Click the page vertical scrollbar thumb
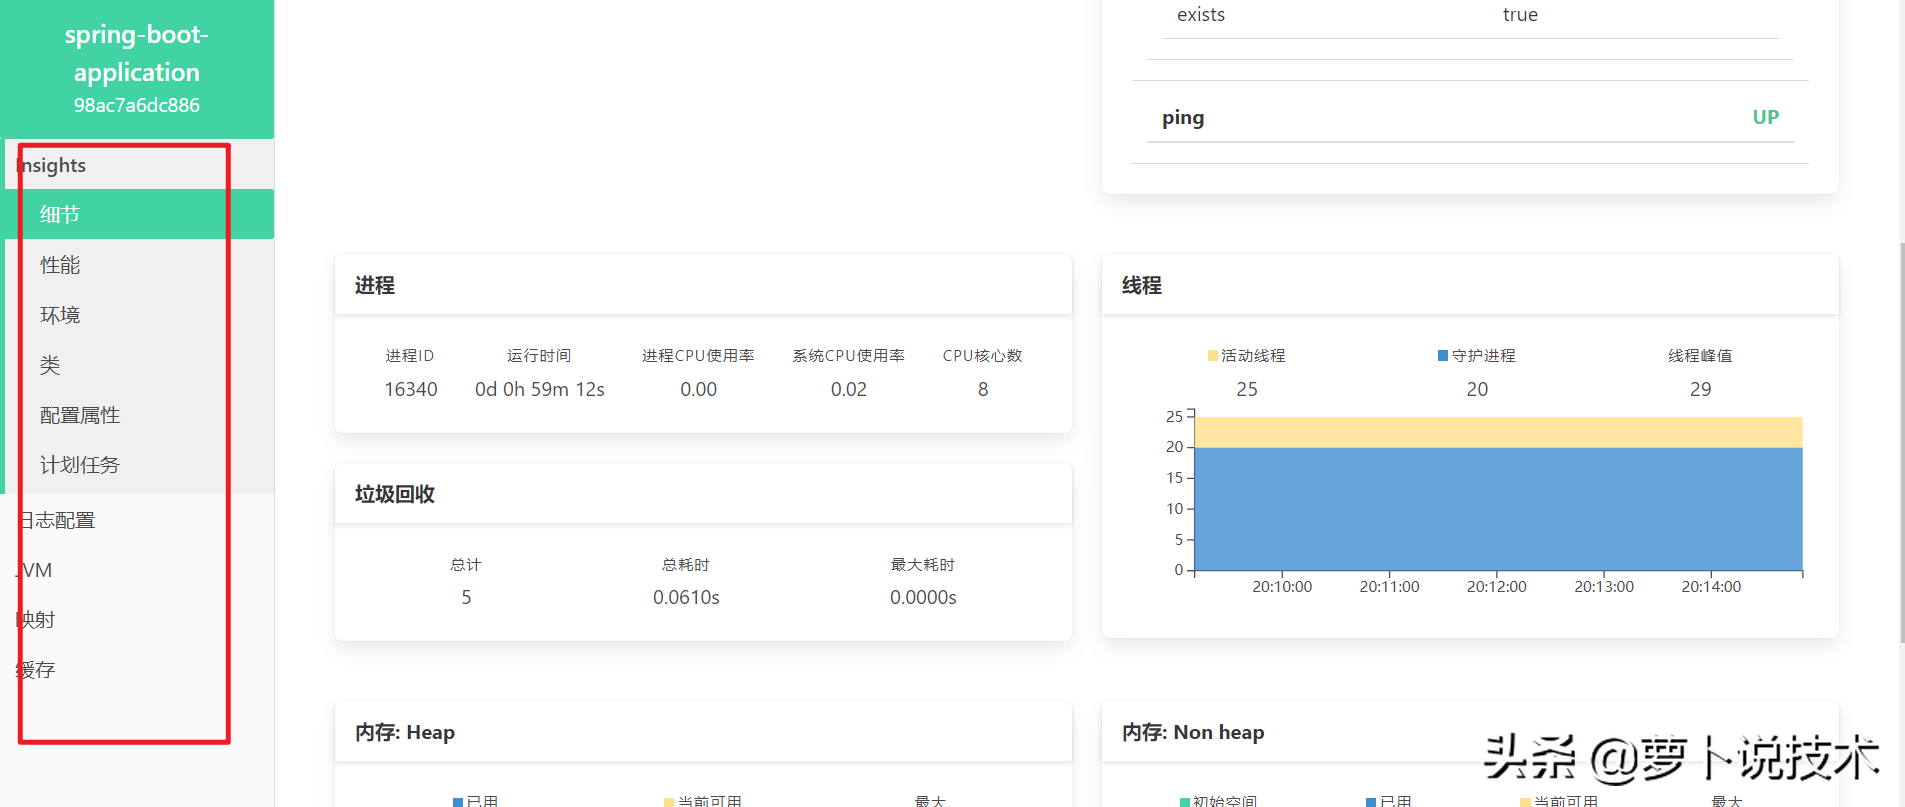The image size is (1905, 807). (x=1902, y=443)
